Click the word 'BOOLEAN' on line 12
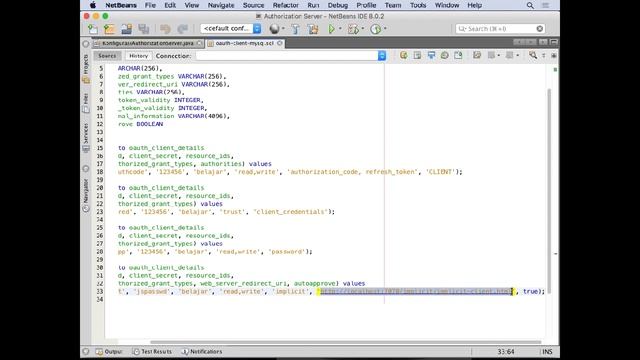The width and height of the screenshot is (640, 360). click(x=149, y=124)
